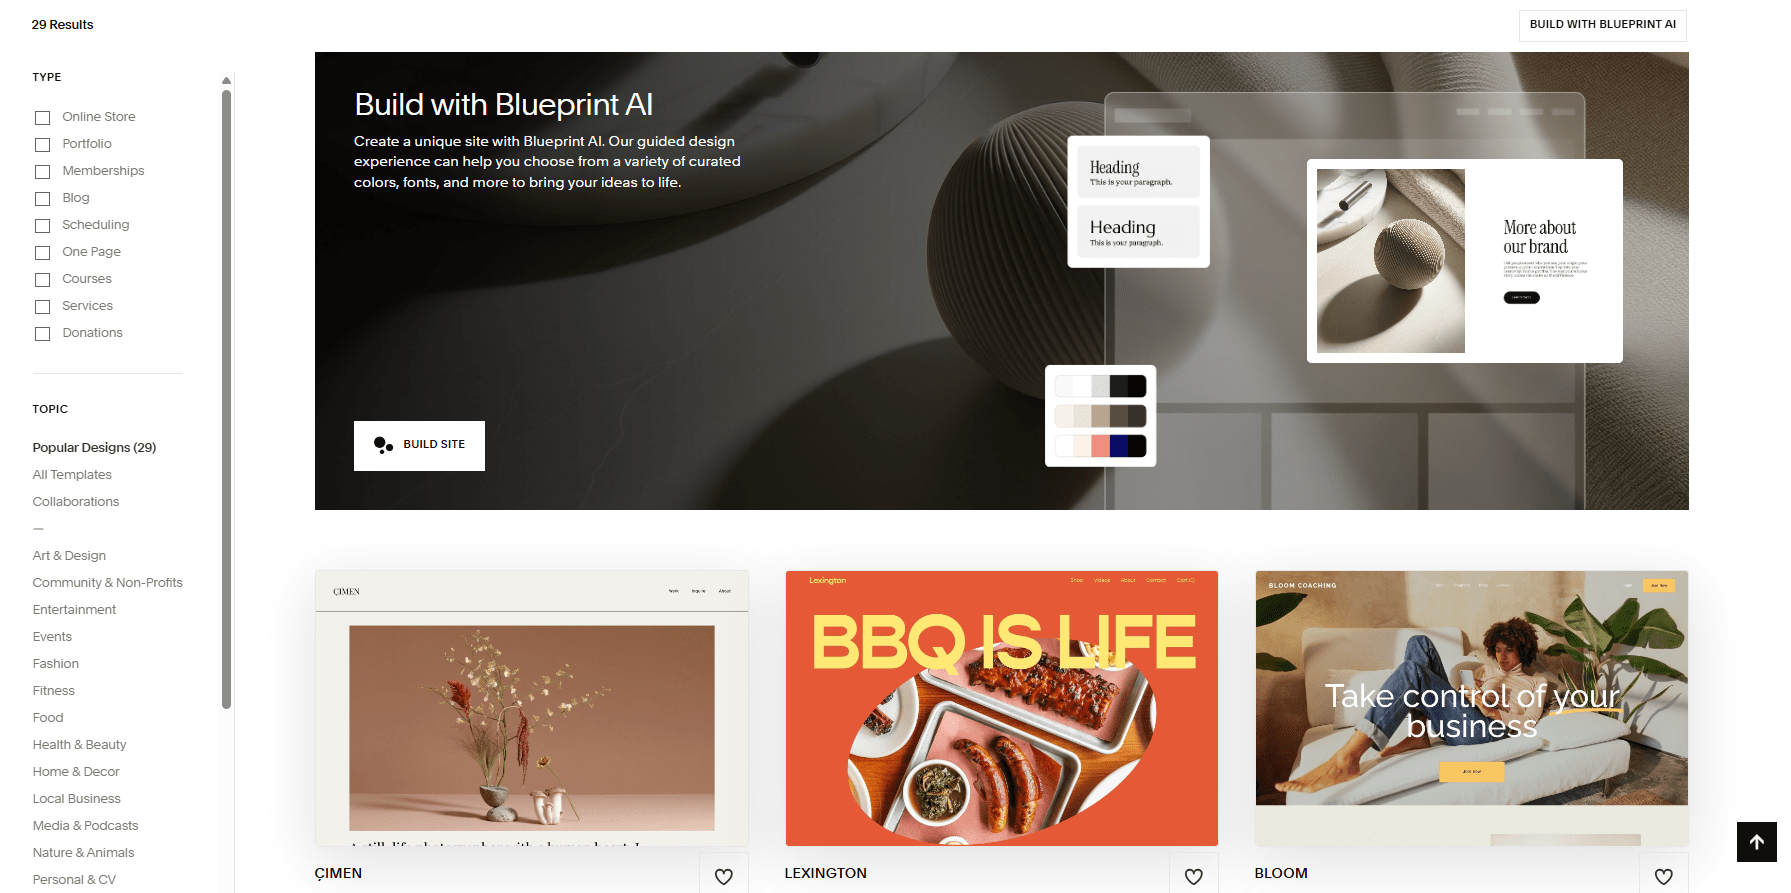Viewport: 1791px width, 893px height.
Task: Favorite the Çimen template with heart icon
Action: point(723,876)
